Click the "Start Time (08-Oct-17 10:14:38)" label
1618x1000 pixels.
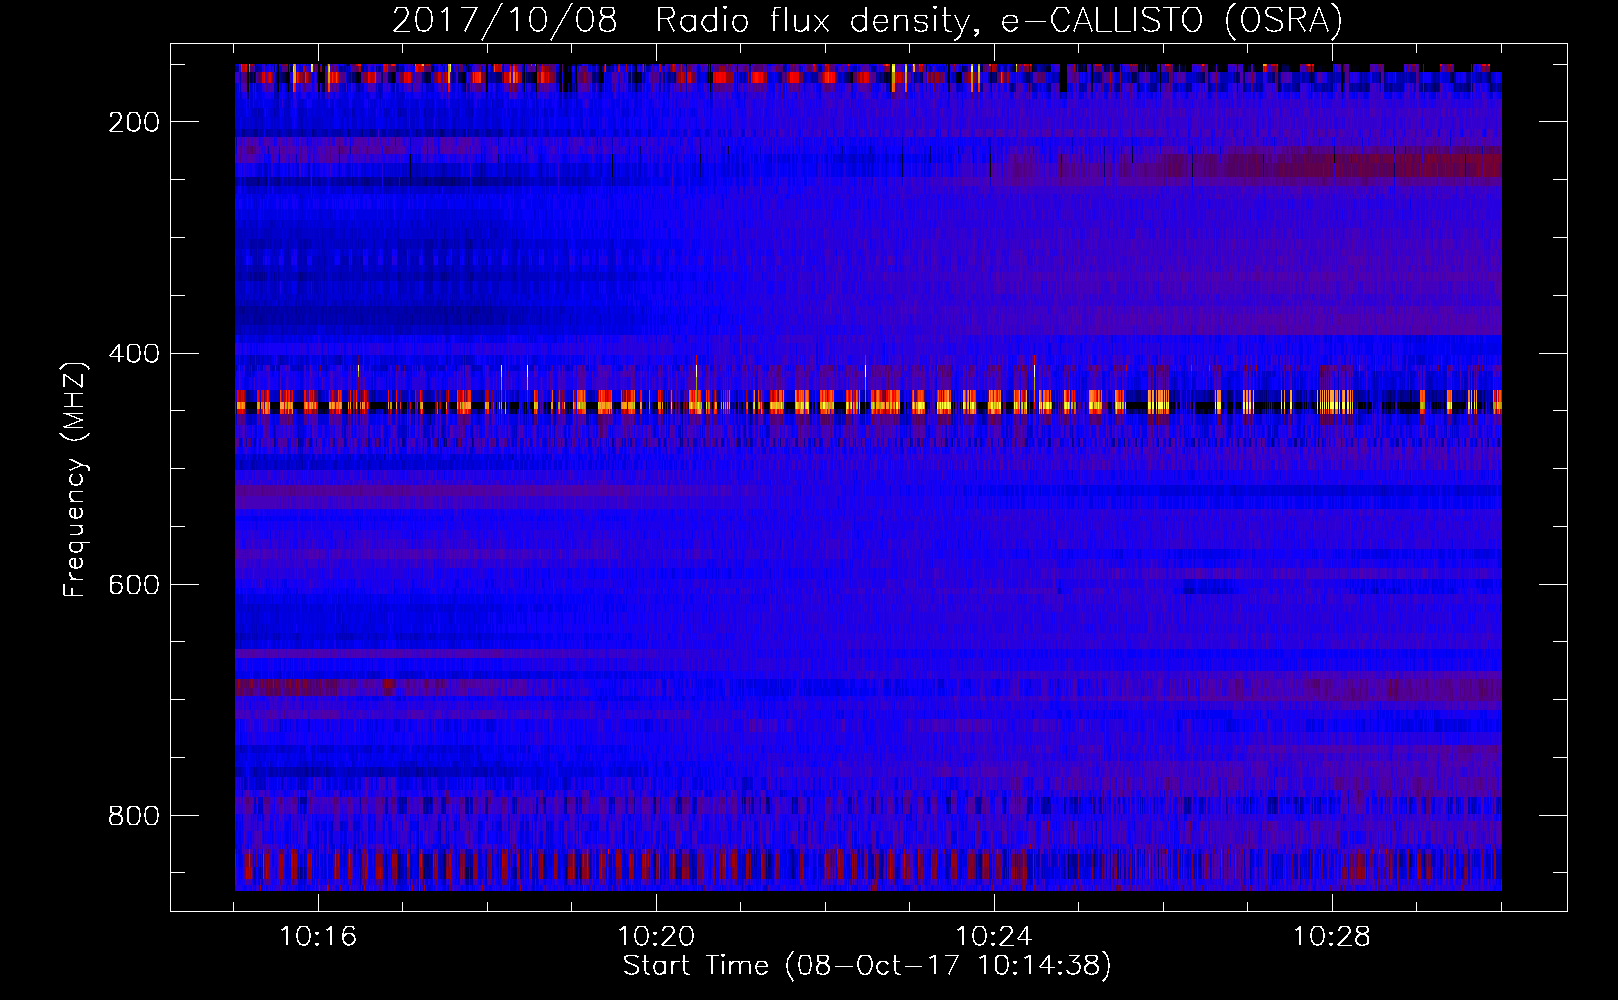pos(867,966)
